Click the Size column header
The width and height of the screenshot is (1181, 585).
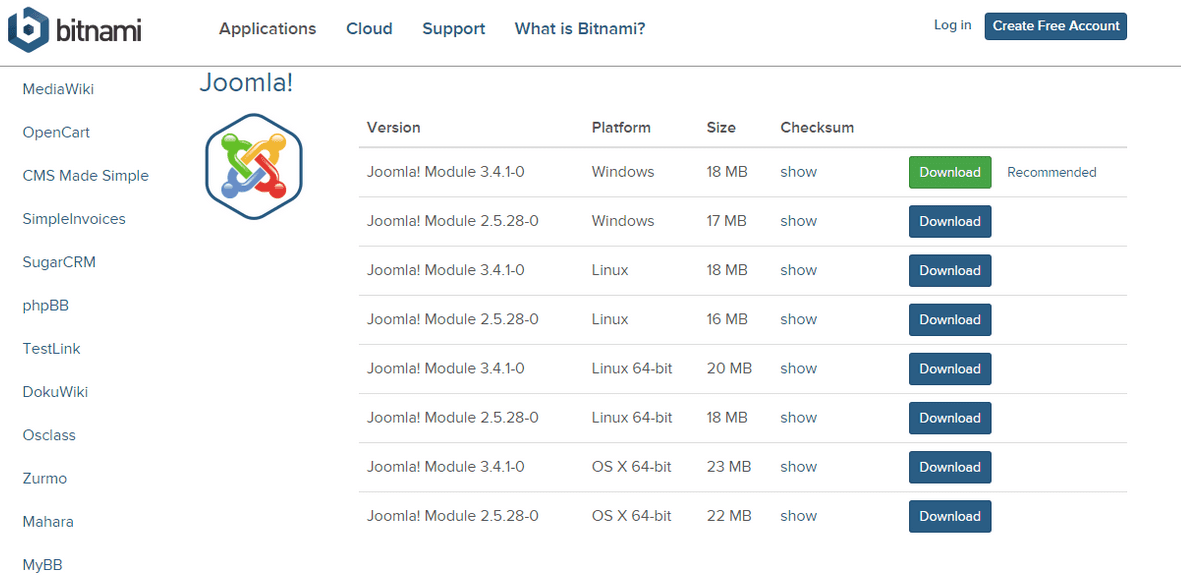coord(721,127)
